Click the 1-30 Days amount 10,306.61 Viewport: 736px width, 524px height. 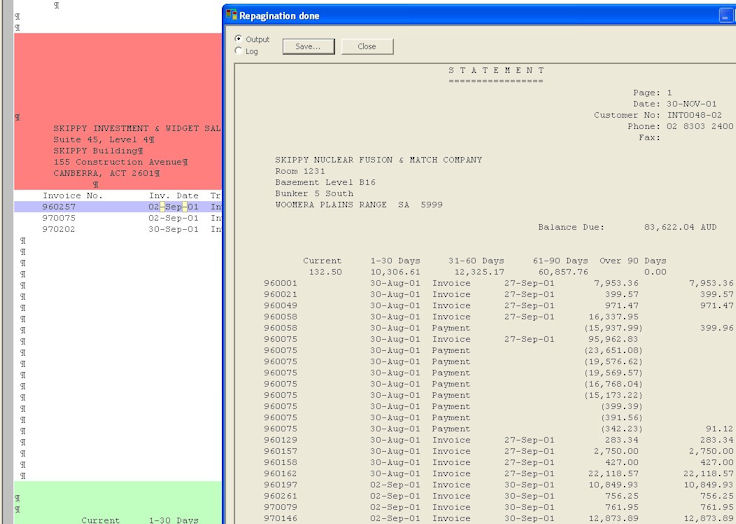pyautogui.click(x=395, y=272)
